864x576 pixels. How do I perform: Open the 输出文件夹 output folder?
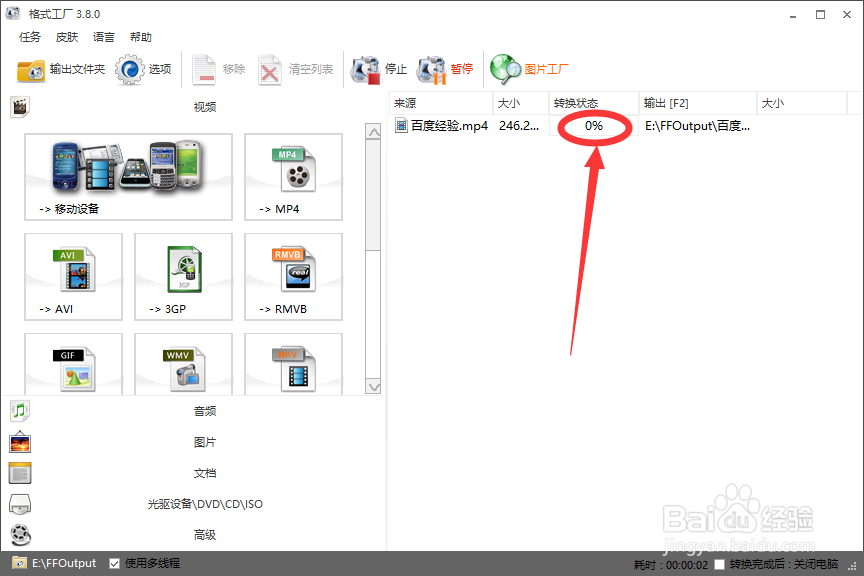tap(61, 69)
